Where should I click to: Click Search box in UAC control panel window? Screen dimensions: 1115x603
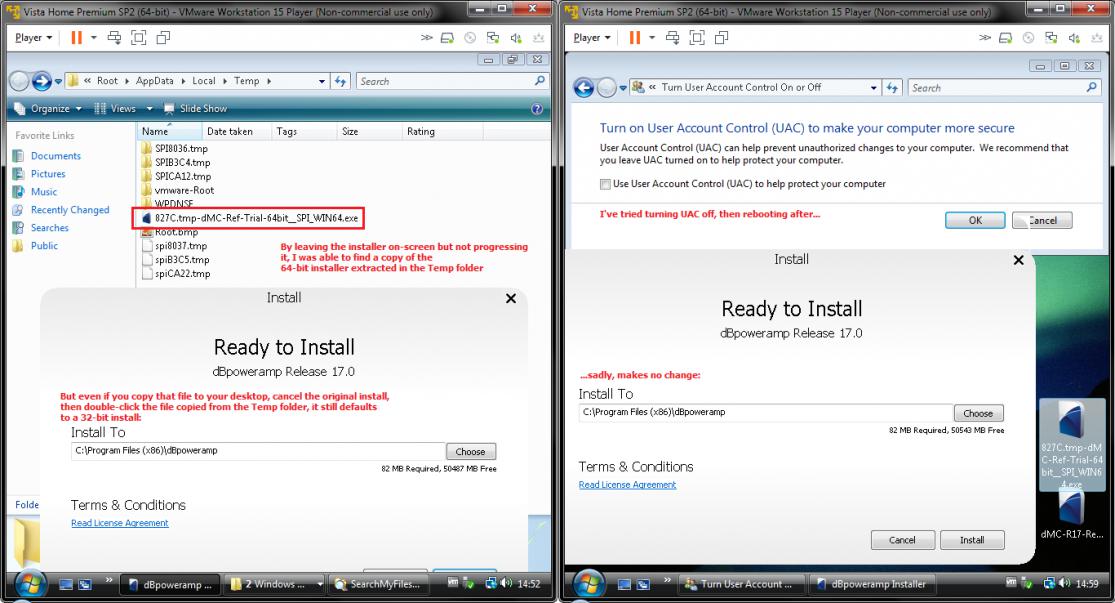pyautogui.click(x=1004, y=87)
